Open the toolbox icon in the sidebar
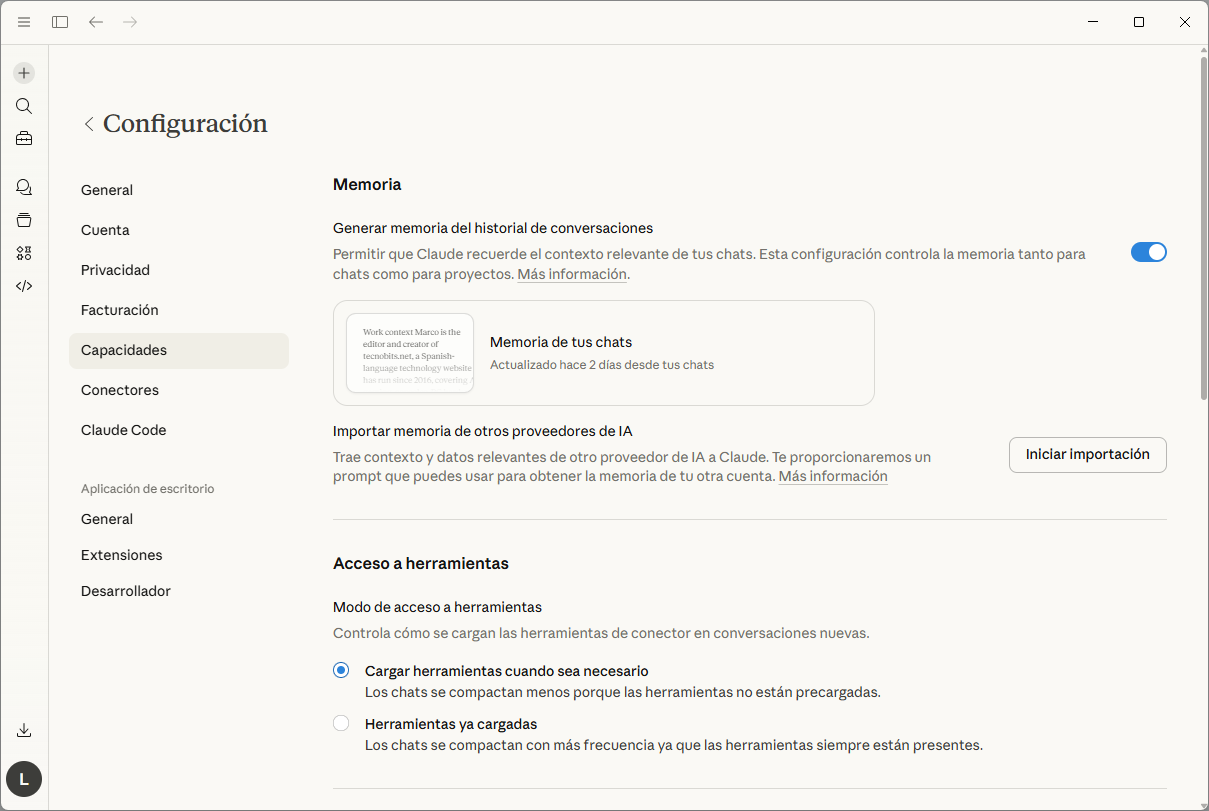1209x811 pixels. point(24,139)
